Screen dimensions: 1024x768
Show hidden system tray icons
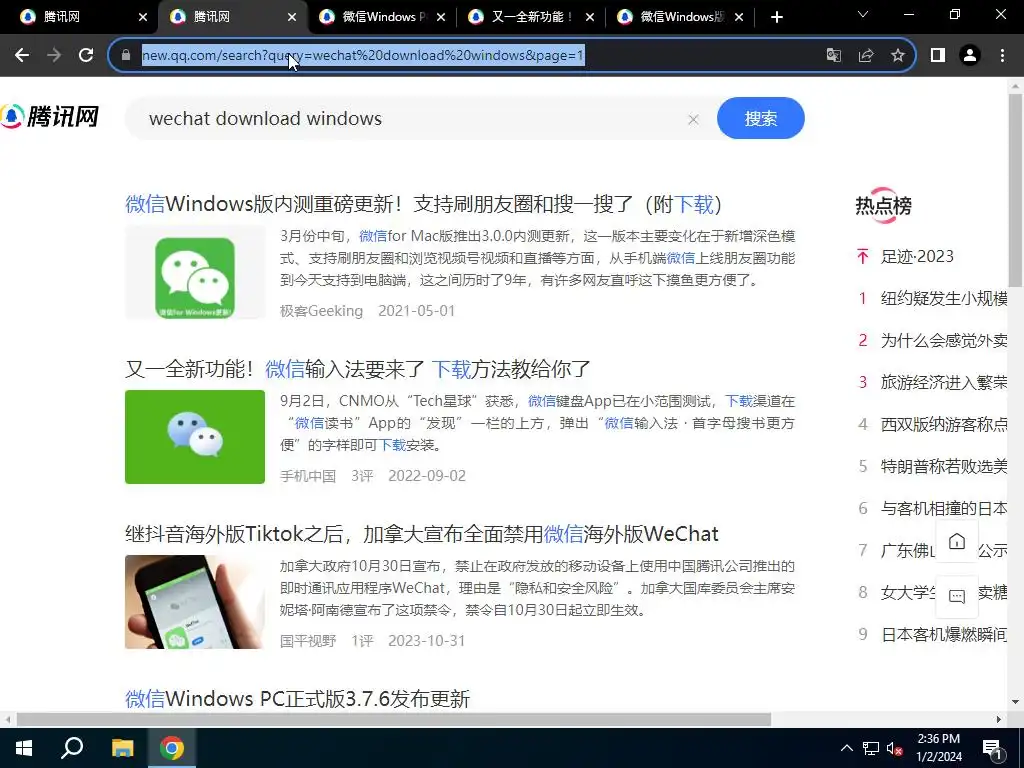tap(846, 748)
